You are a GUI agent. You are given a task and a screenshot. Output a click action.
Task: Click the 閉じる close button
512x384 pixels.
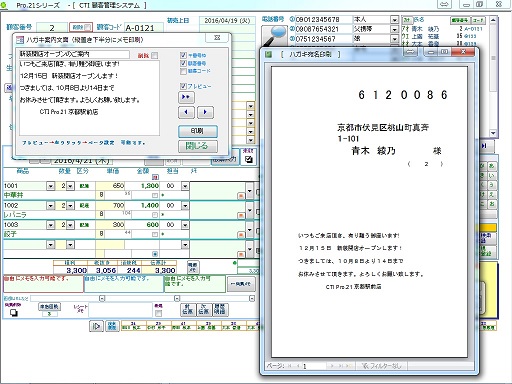198,146
